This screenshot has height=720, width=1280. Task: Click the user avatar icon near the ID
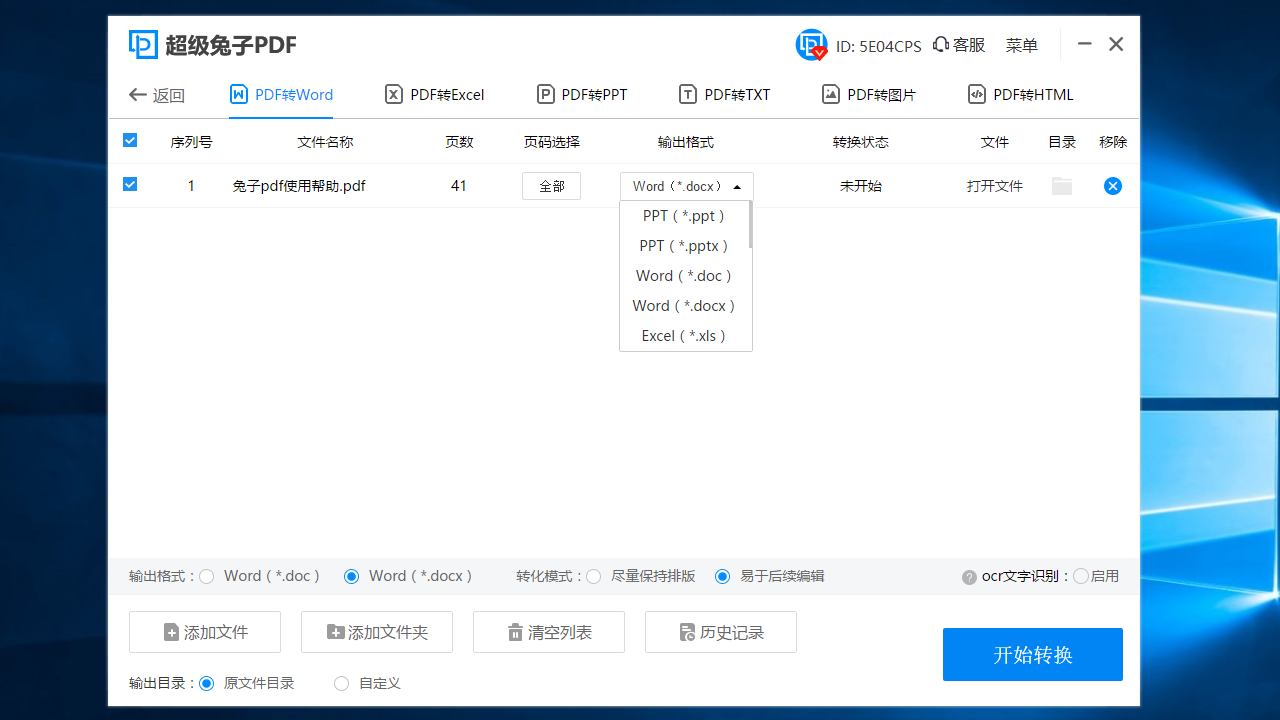point(811,44)
